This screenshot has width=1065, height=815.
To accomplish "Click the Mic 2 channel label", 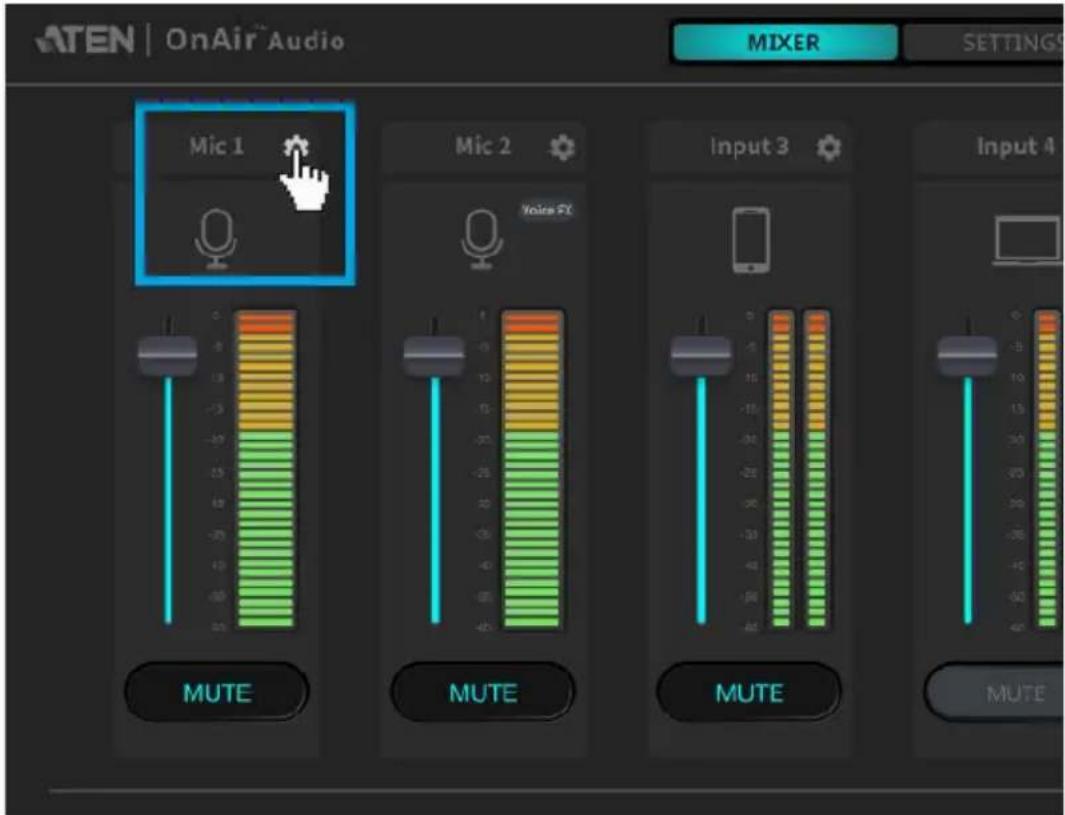I will (483, 146).
